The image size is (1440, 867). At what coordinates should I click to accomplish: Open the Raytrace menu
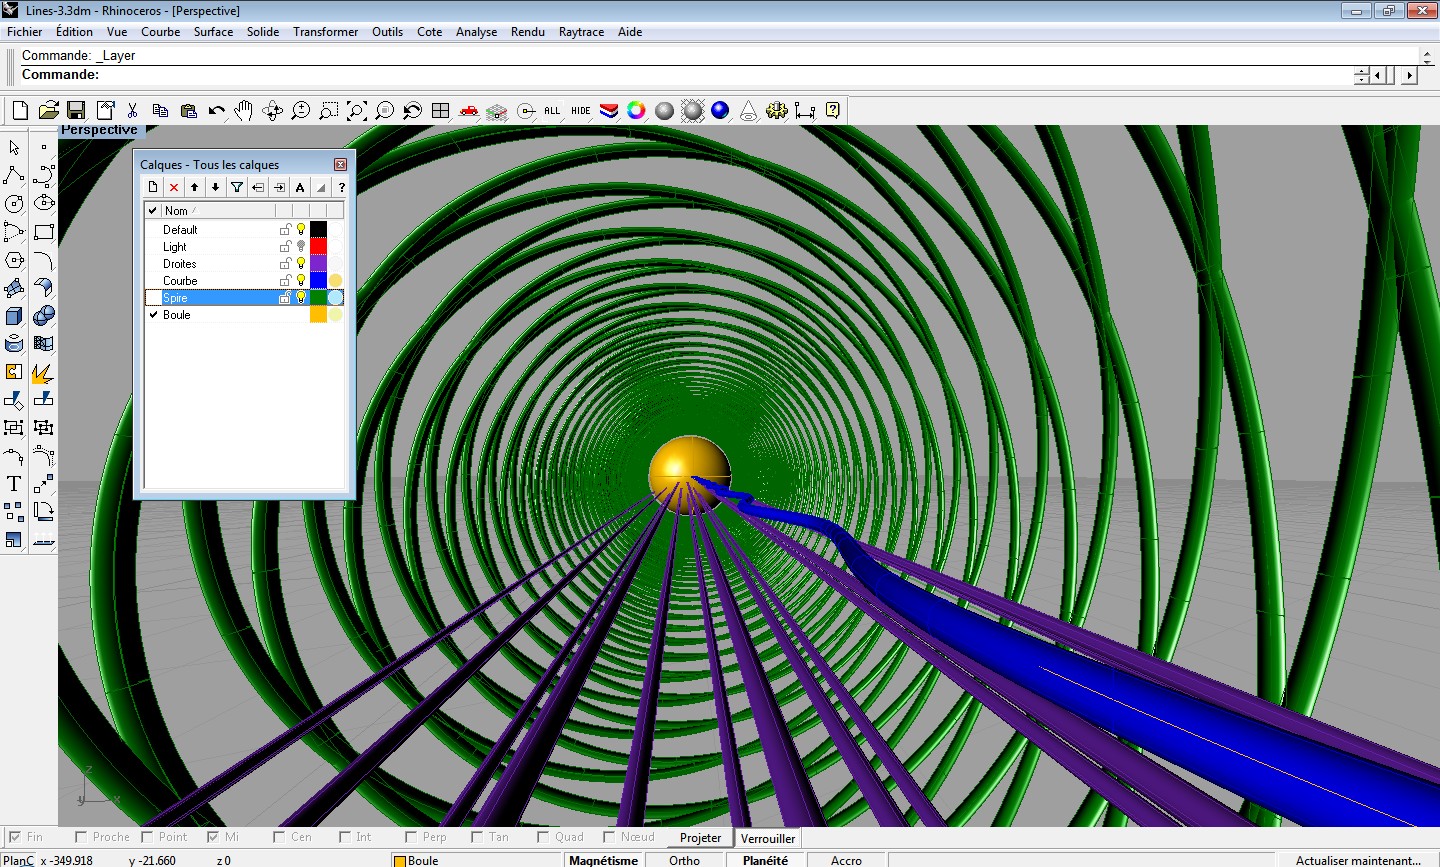[581, 32]
